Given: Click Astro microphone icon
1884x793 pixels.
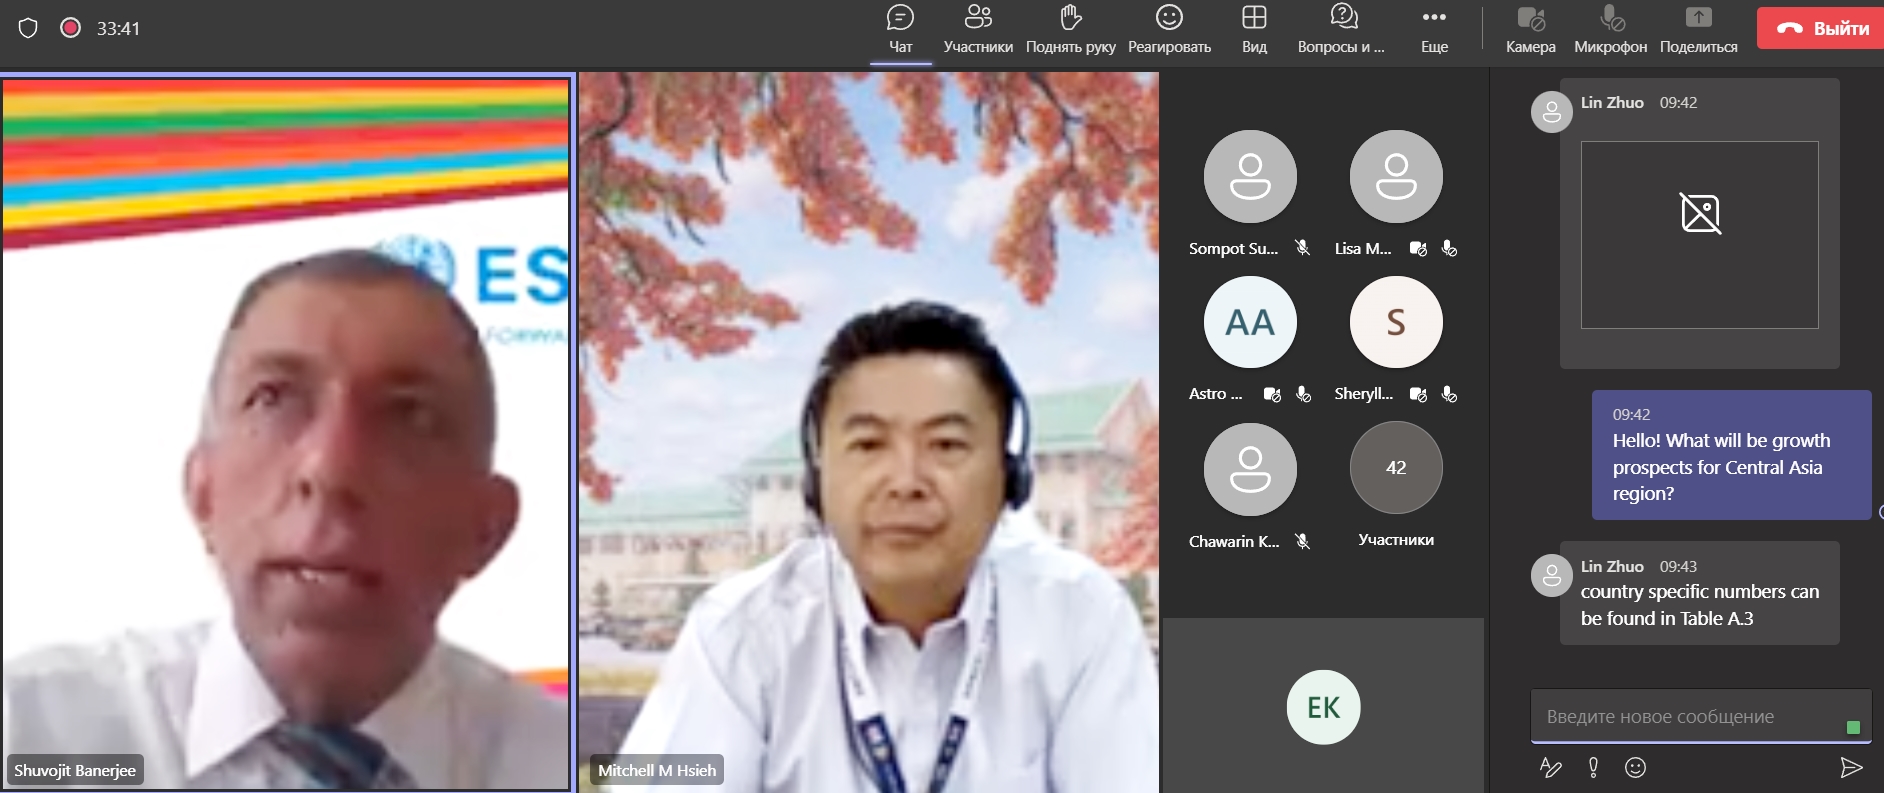Looking at the screenshot, I should tap(1303, 395).
